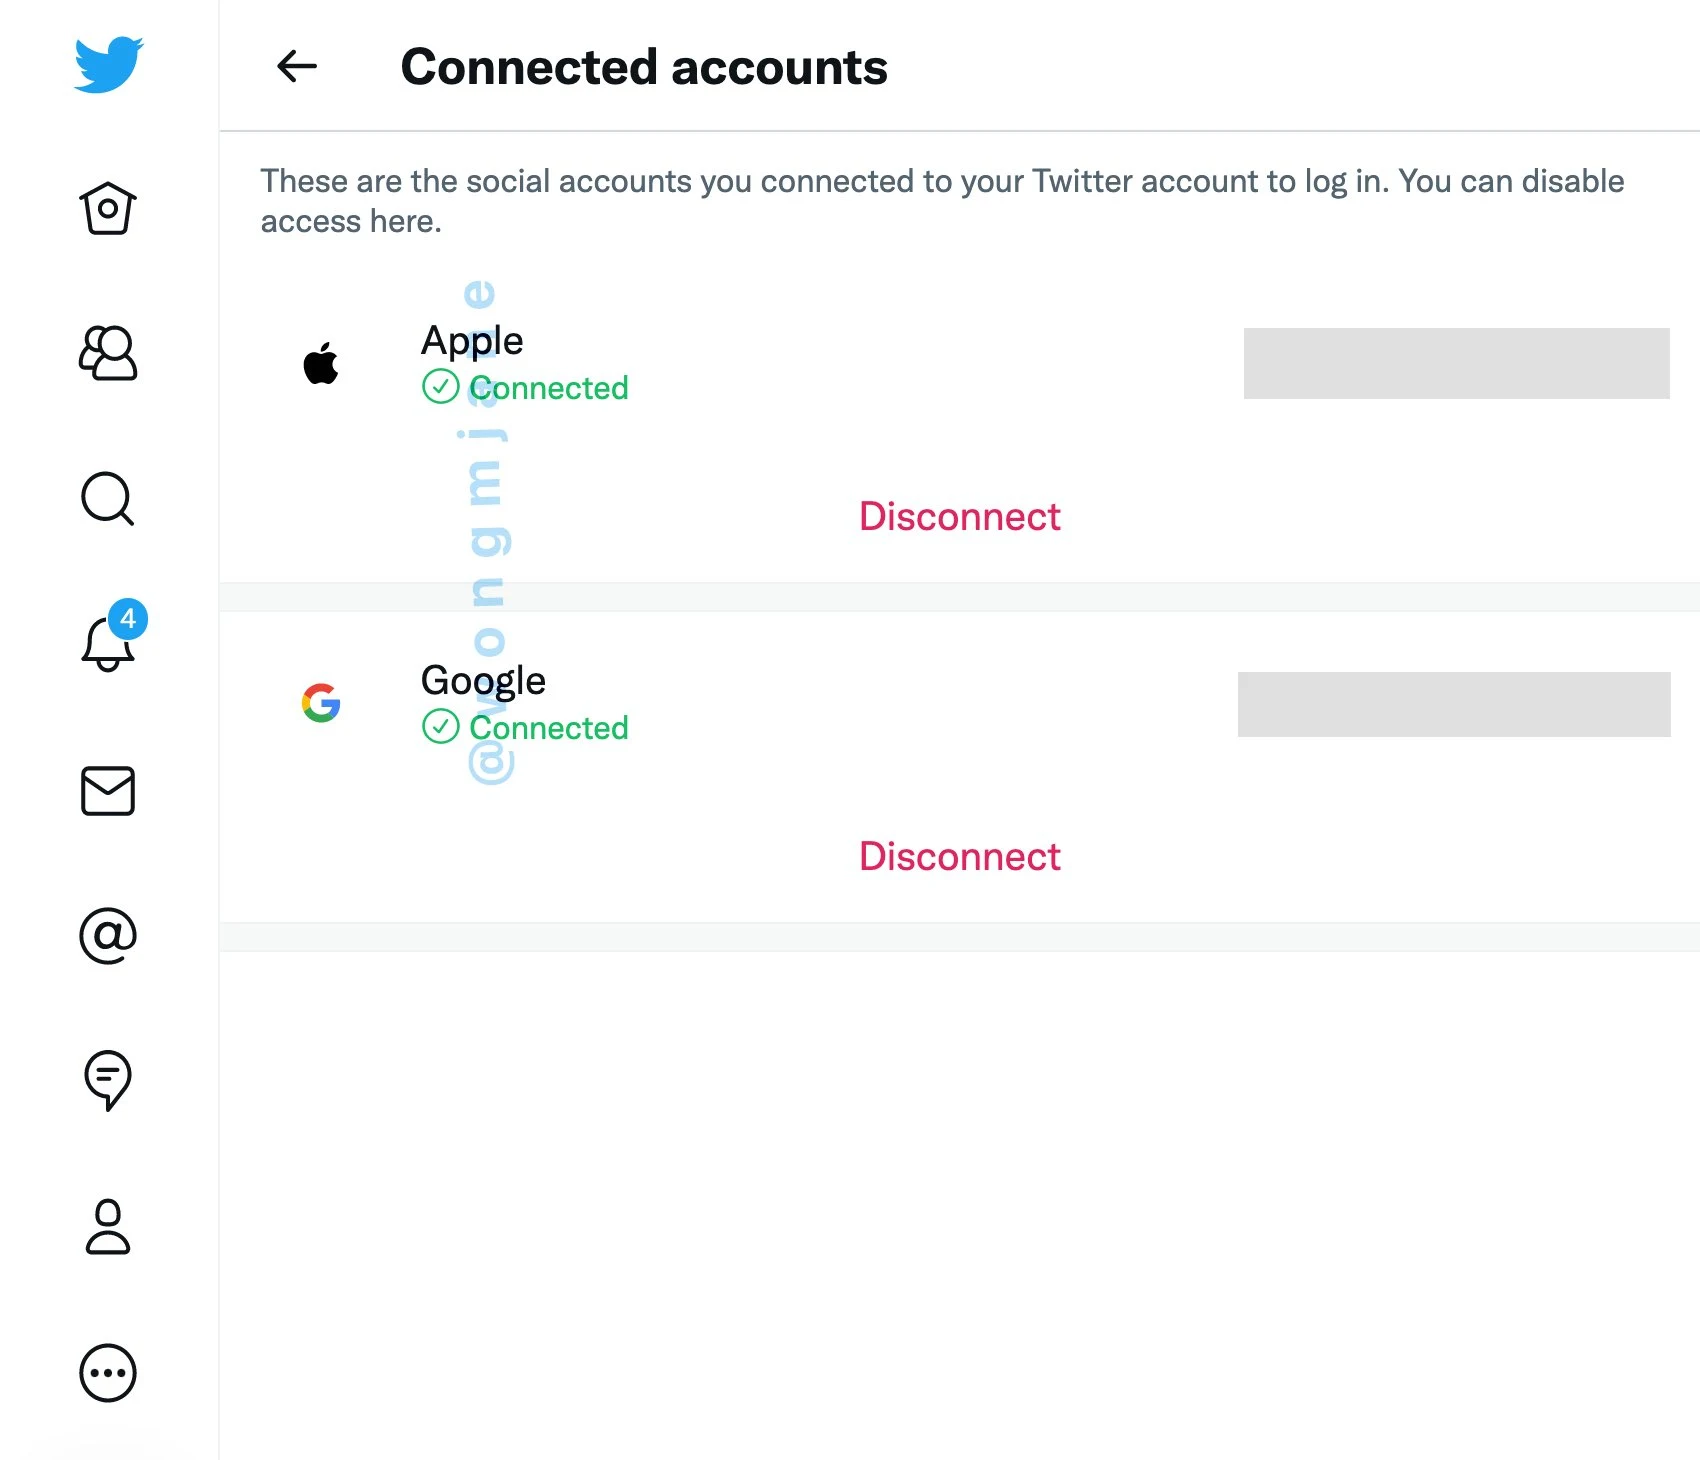Click the Google logo next to Google account

coord(320,704)
